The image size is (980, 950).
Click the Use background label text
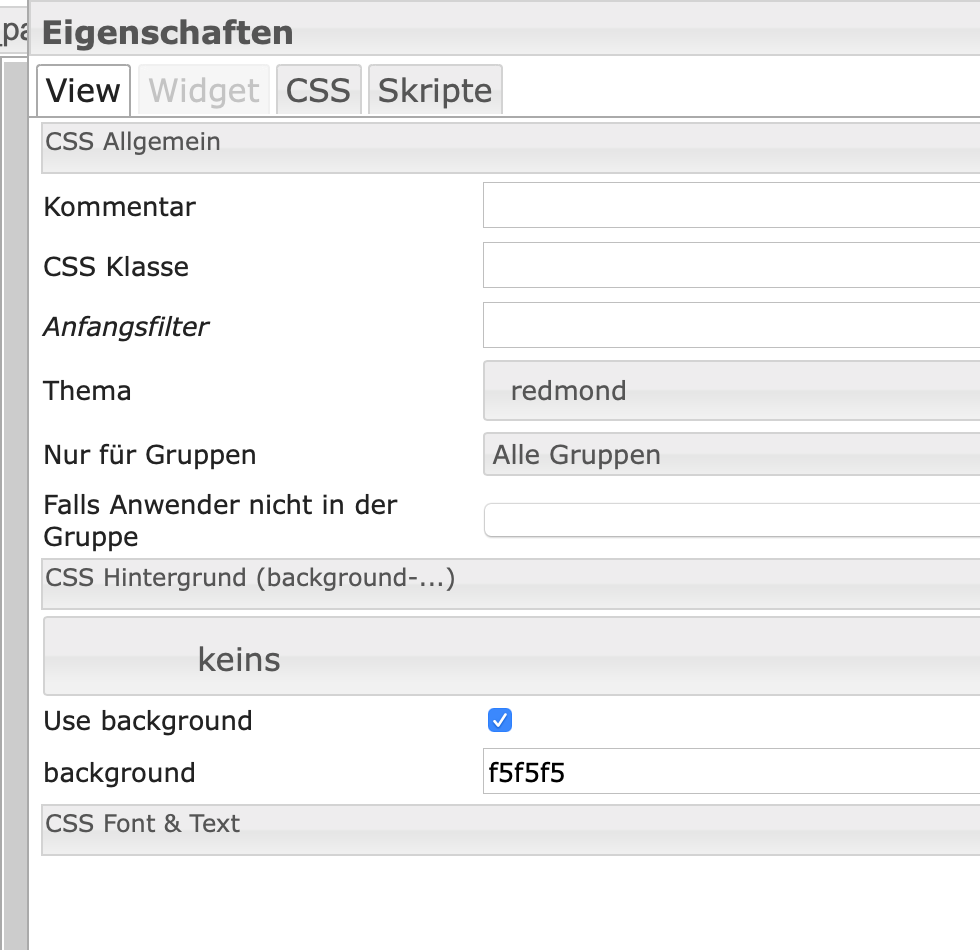coord(148,721)
